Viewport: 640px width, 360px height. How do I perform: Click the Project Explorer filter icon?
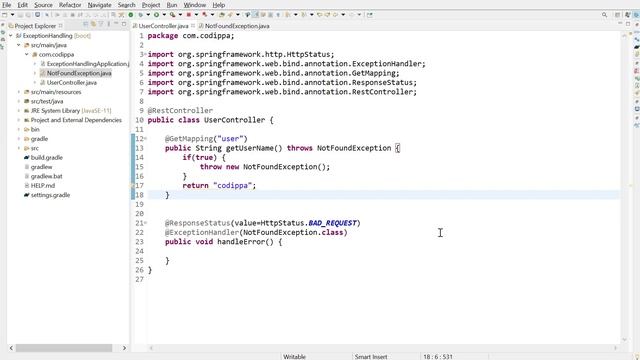(101, 24)
